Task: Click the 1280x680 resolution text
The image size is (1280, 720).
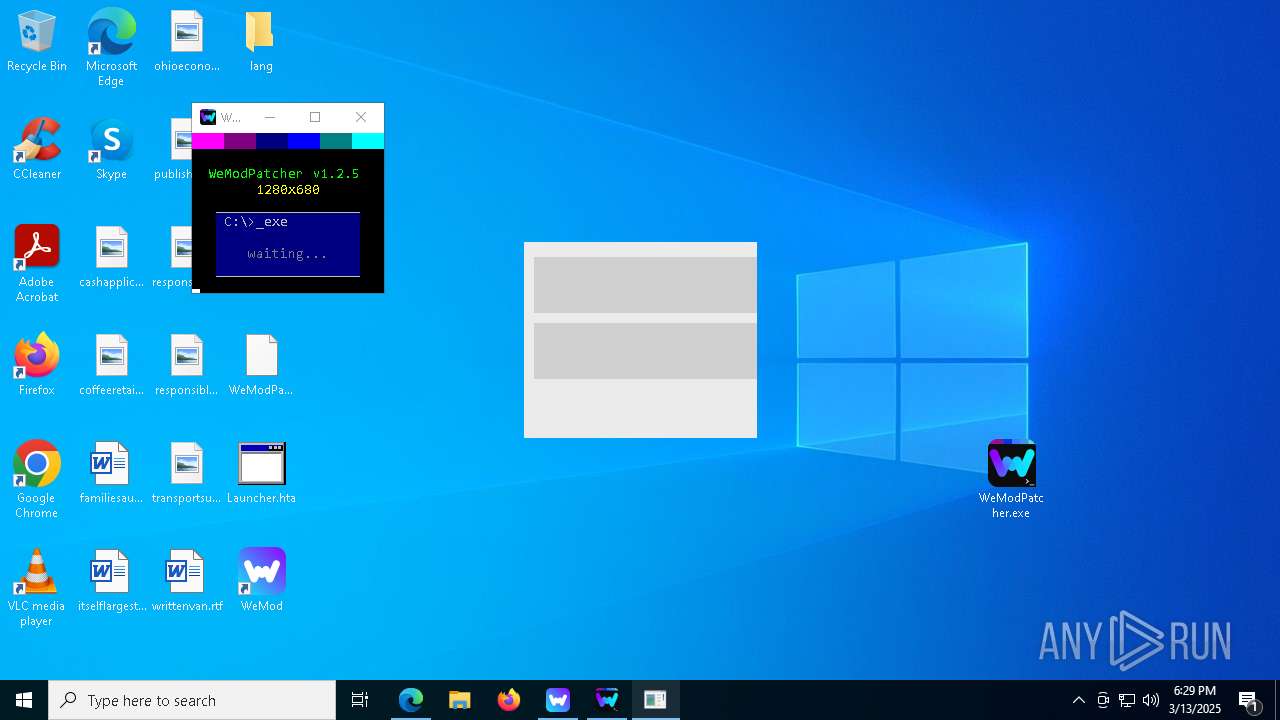Action: click(288, 190)
